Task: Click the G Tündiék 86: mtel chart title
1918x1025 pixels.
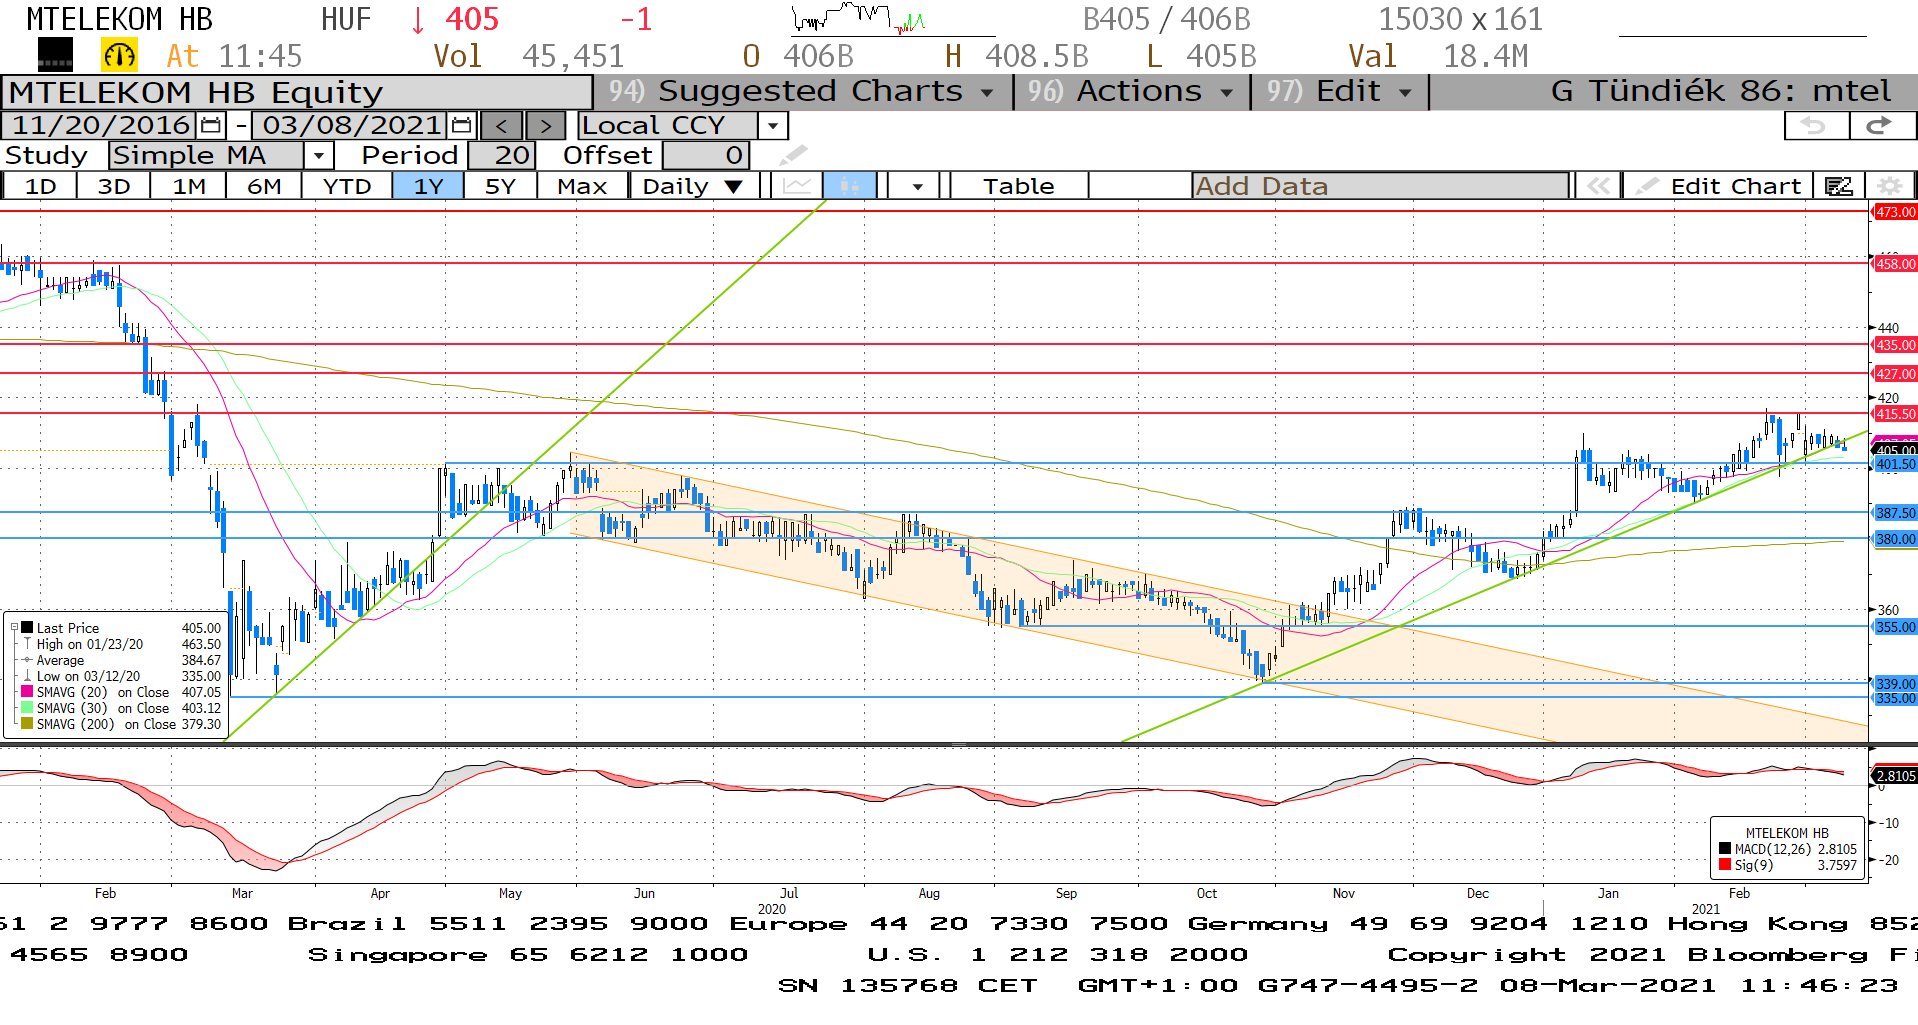Action: coord(1720,91)
